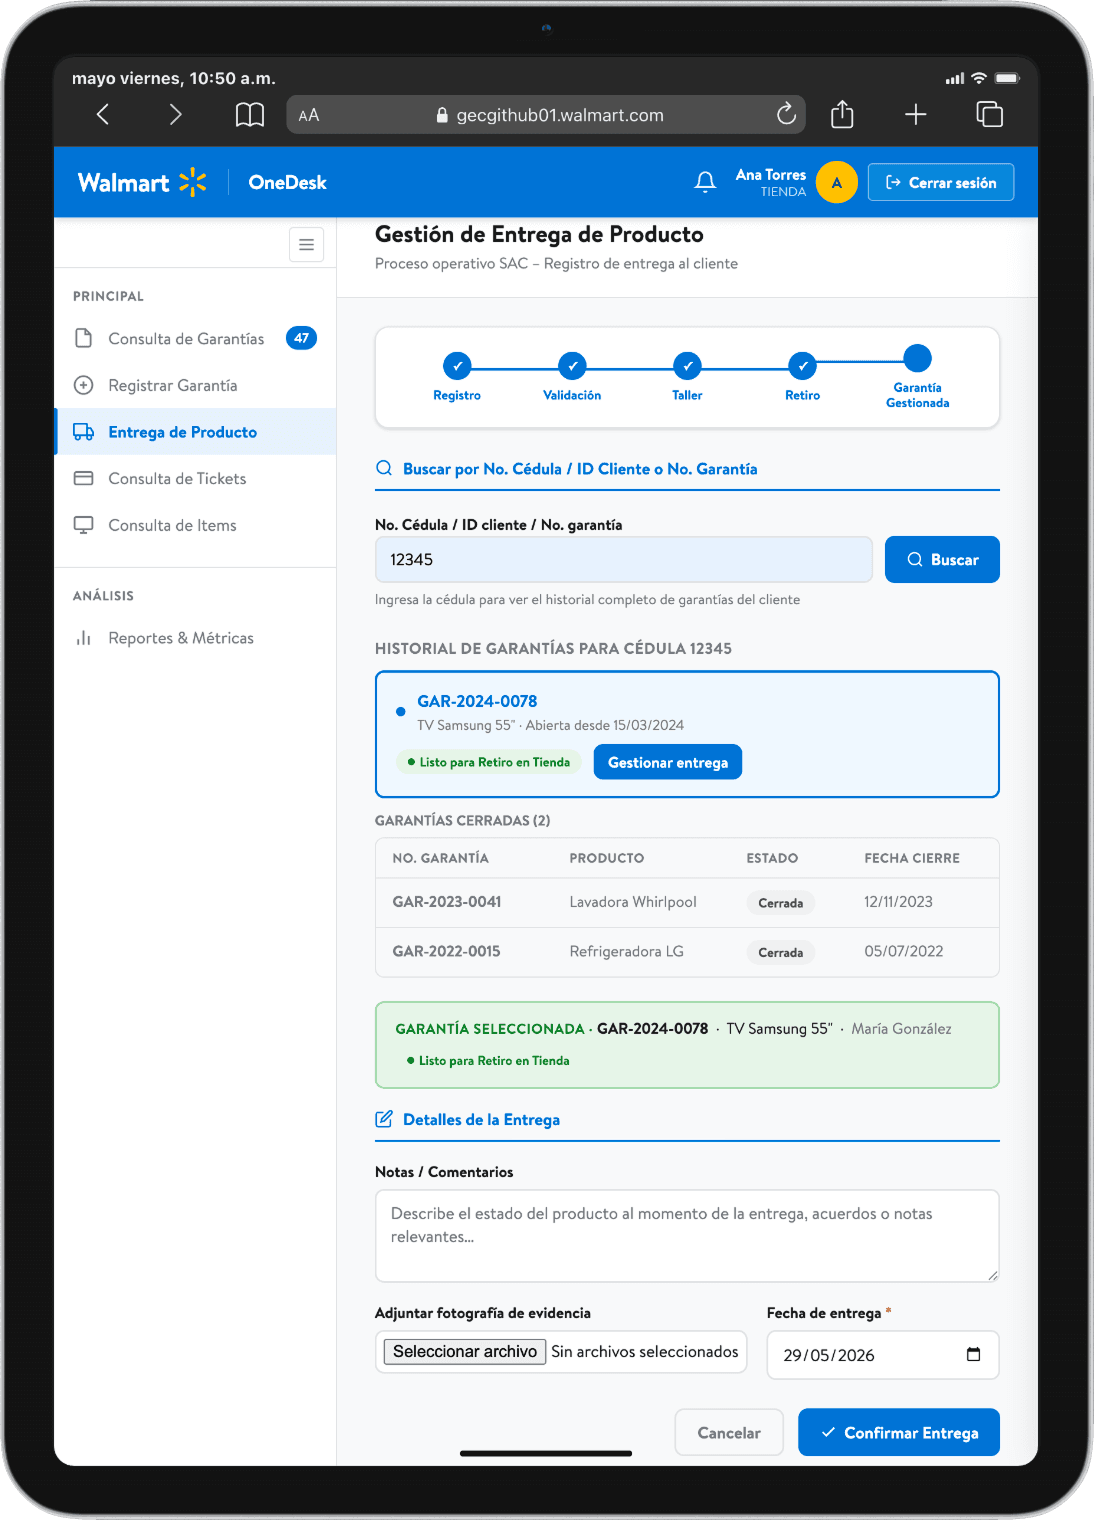Focus the Notas / Comentarios textarea

click(687, 1236)
